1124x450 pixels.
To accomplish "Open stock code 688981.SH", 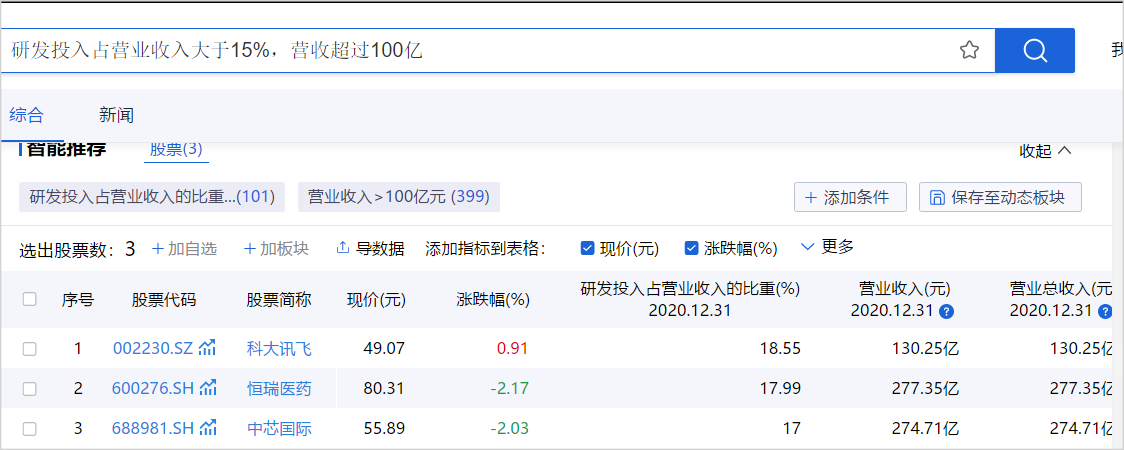I will click(x=153, y=429).
